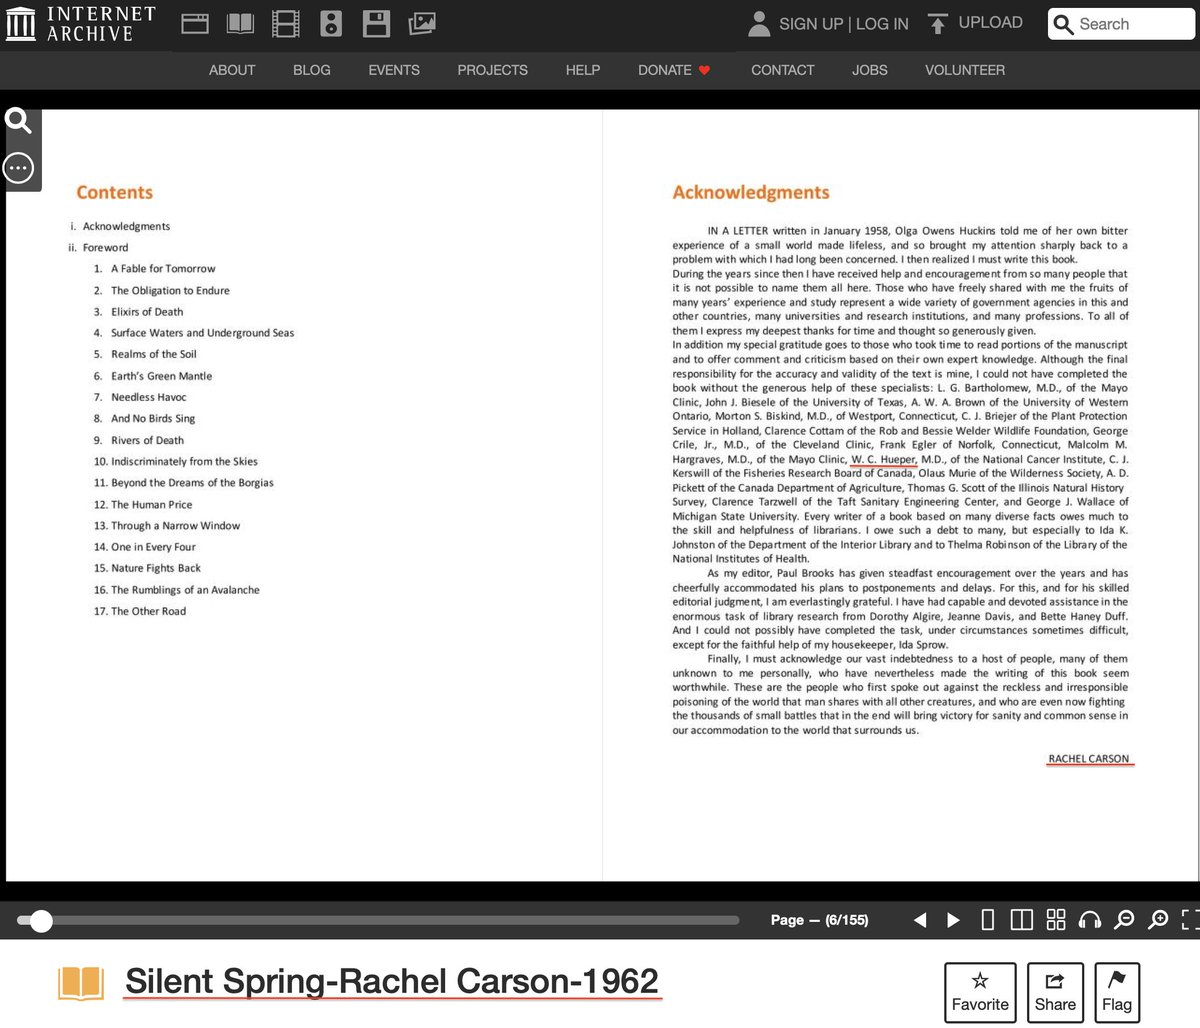Open the BLOG menu item
Viewport: 1200px width, 1028px height.
pyautogui.click(x=312, y=70)
